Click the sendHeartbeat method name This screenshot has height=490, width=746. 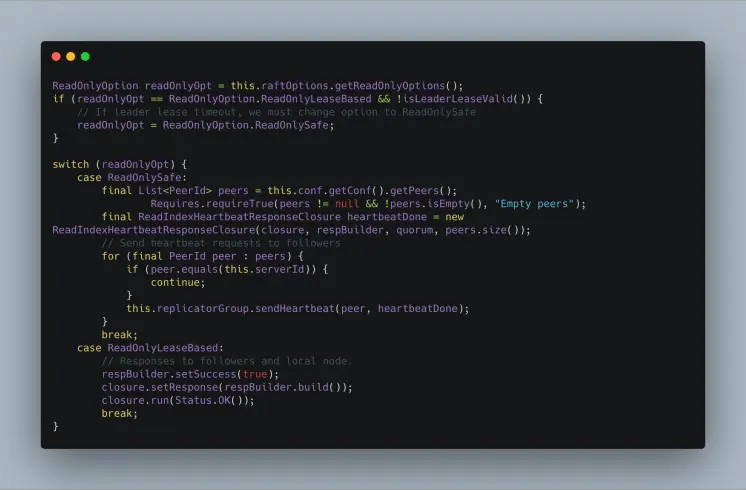[x=295, y=309]
